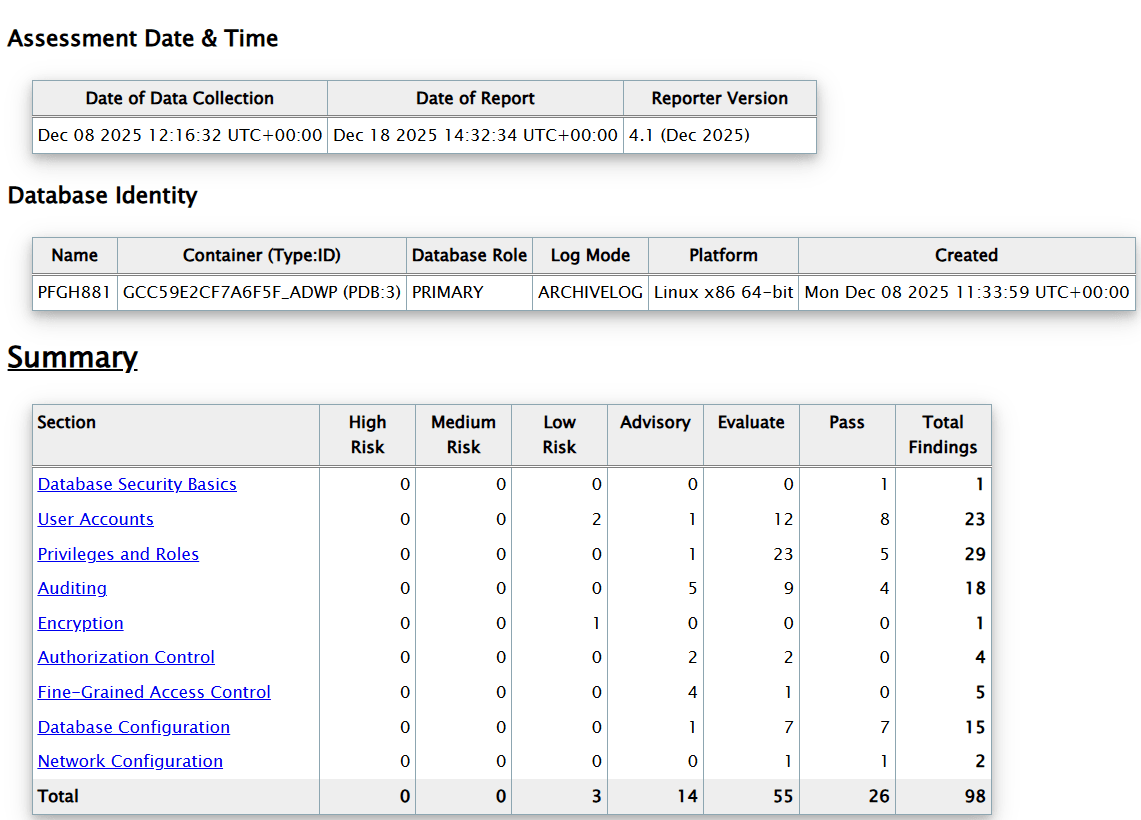The width and height of the screenshot is (1141, 820).
Task: Click Database Configuration total findings 15
Action: [x=975, y=727]
